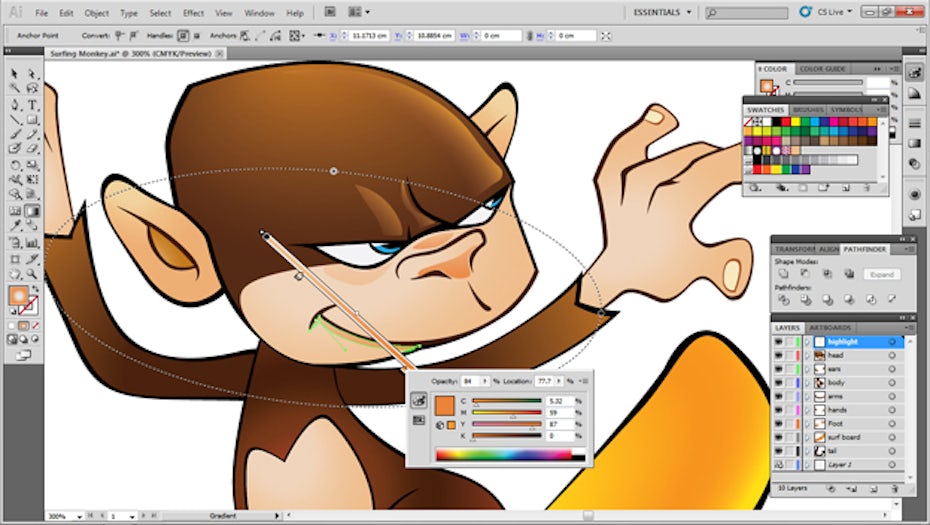Open the Effect menu
This screenshot has height=525, width=930.
tap(193, 12)
